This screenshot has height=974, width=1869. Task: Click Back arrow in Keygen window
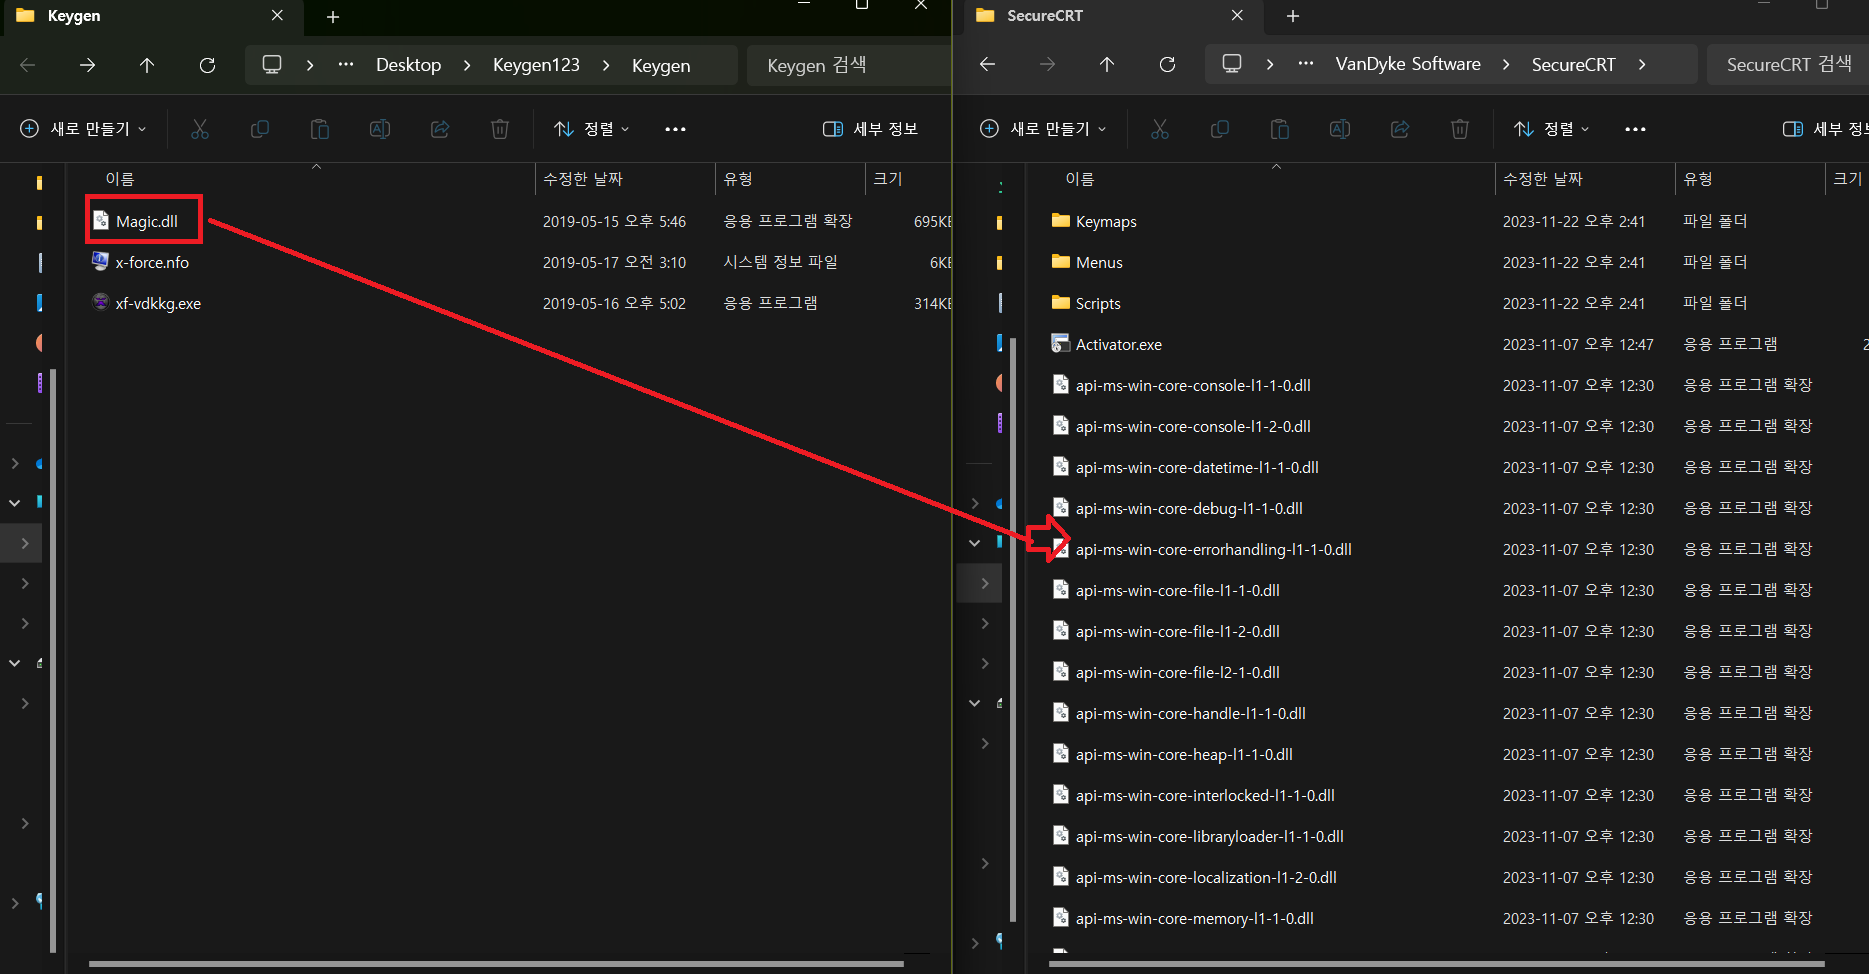[28, 65]
